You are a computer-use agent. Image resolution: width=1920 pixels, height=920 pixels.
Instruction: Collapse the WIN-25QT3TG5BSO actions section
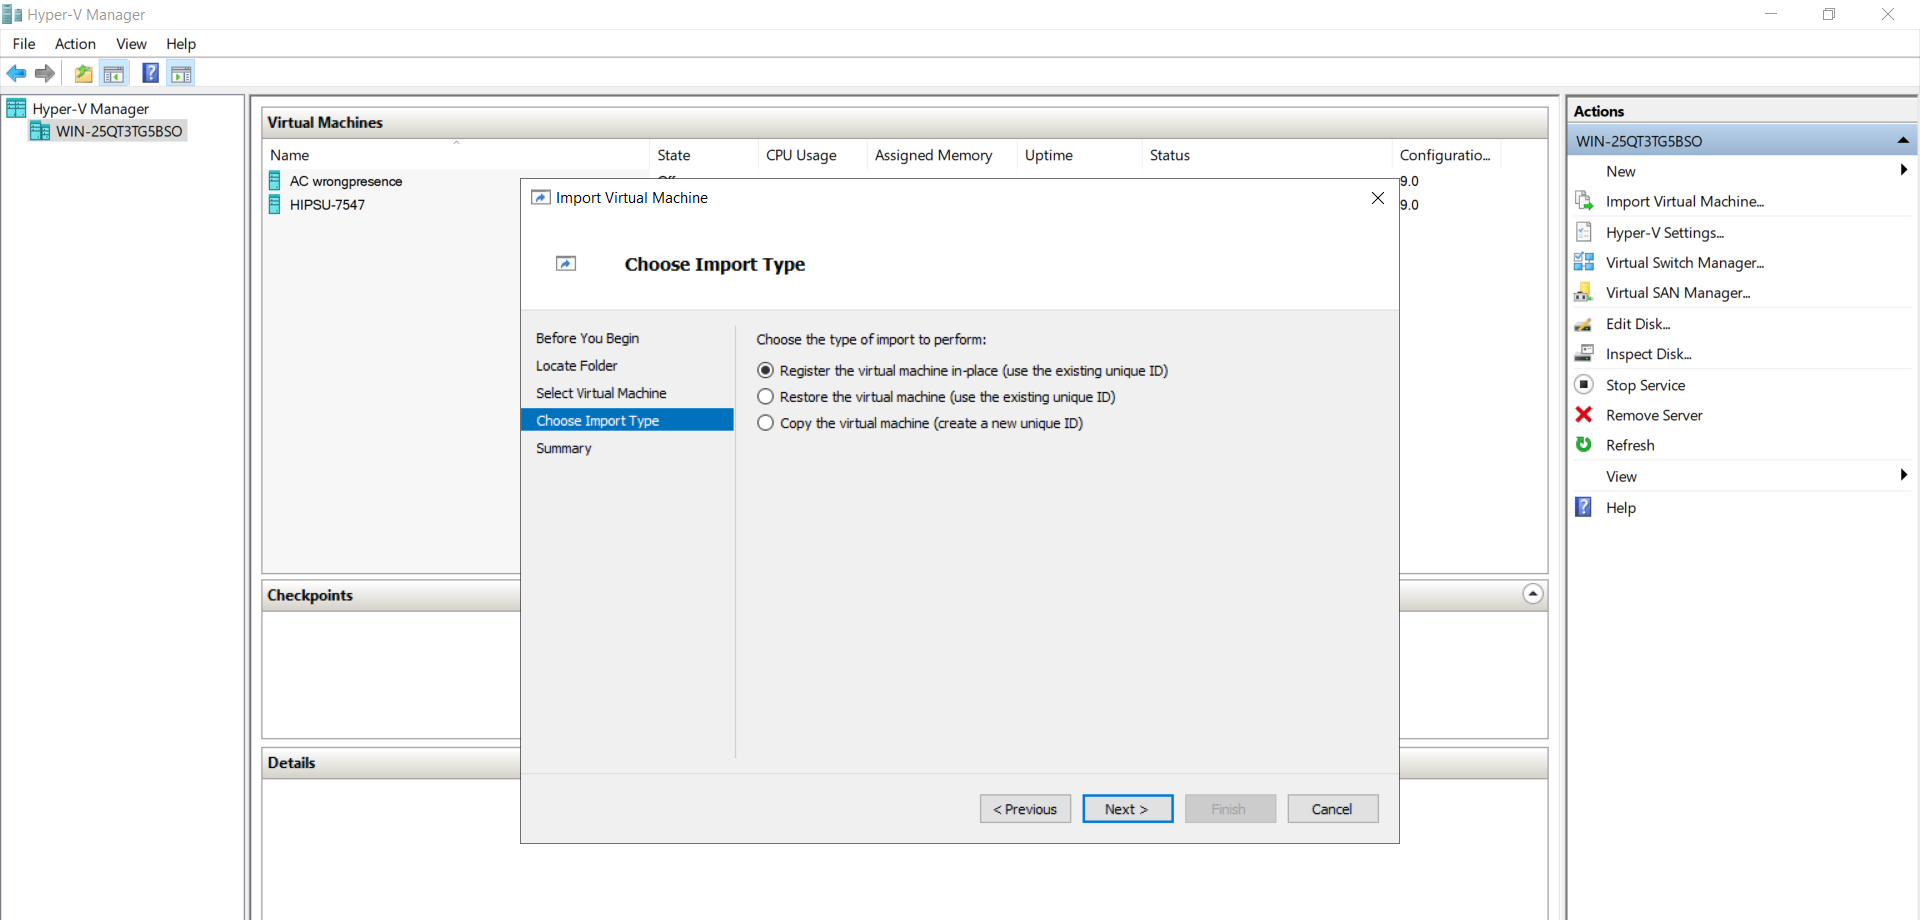[1903, 140]
